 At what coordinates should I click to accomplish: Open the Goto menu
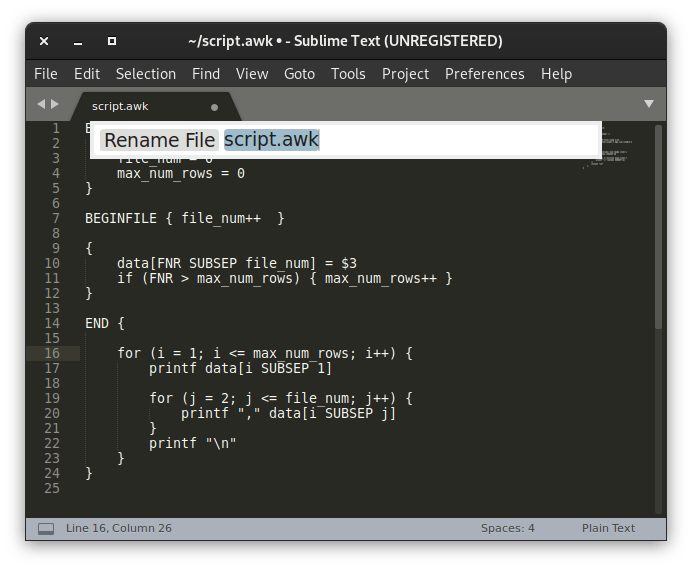299,74
